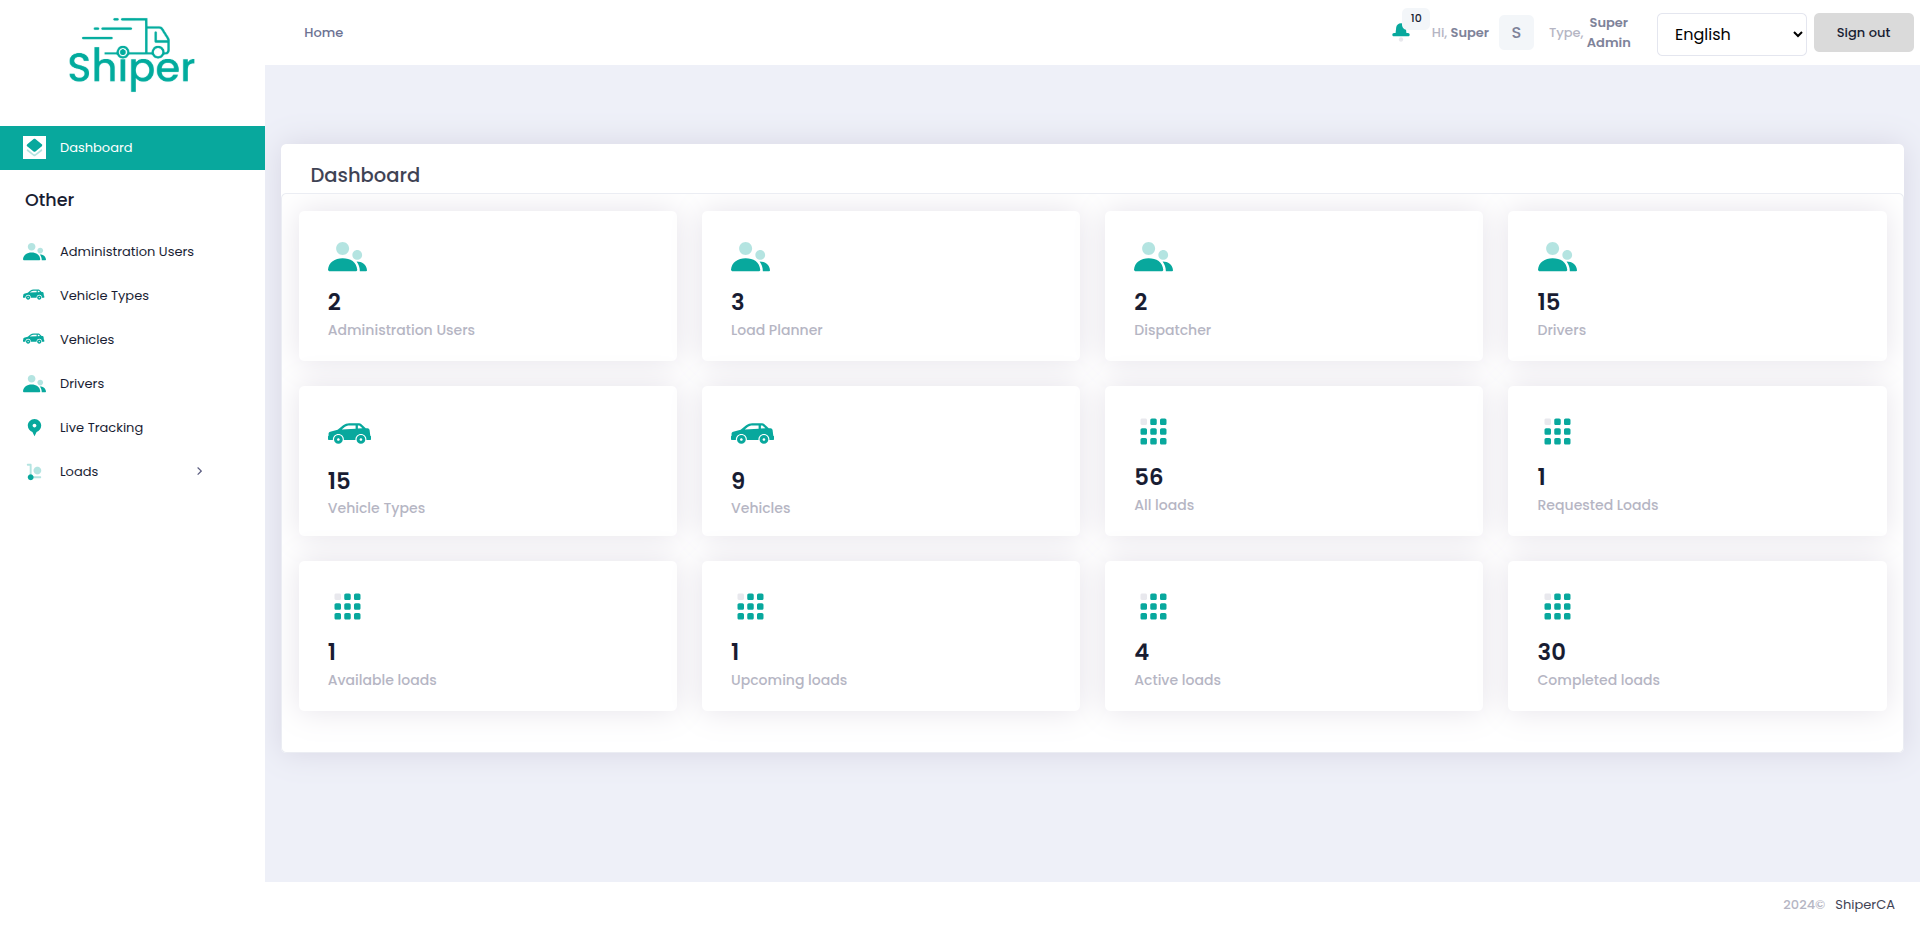Open the Dashboard sidebar entry
Image resolution: width=1920 pixels, height=927 pixels.
pos(97,147)
